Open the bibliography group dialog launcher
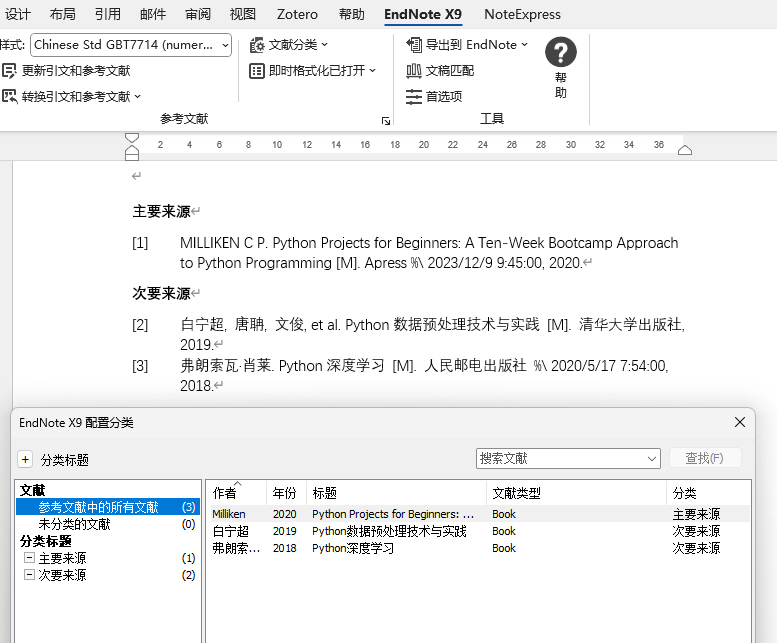777x643 pixels. [x=386, y=121]
